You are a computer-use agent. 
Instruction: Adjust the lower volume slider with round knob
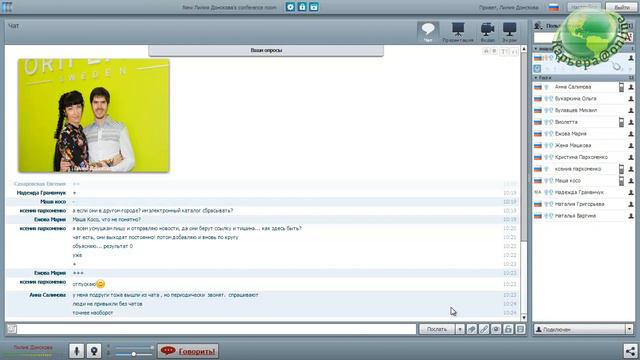tap(133, 354)
